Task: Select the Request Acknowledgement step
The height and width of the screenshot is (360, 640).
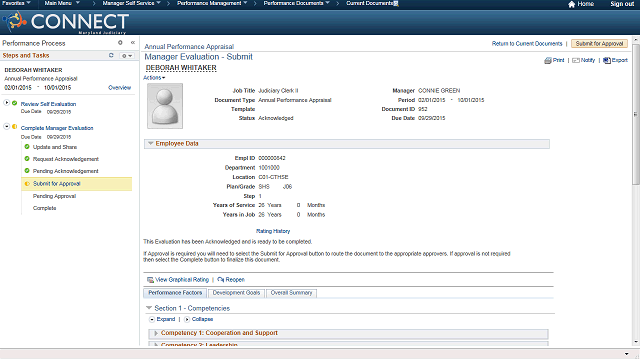Action: coord(66,159)
